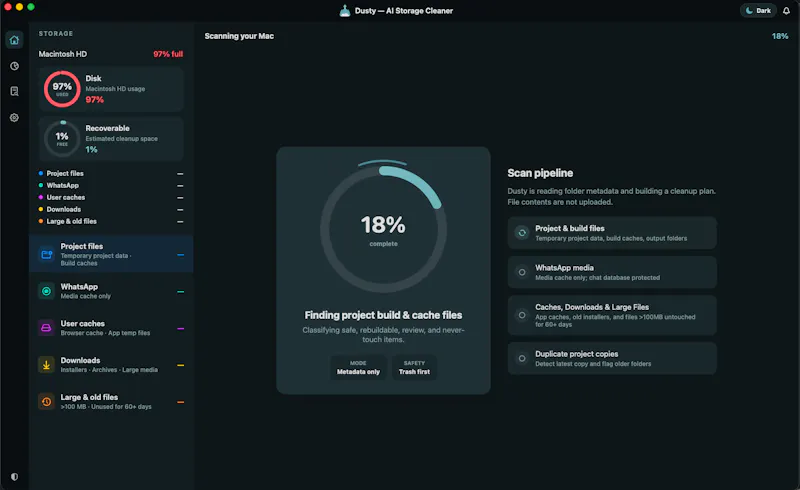Click the orange dash next to Large & old files row
This screenshot has width=800, height=490.
181,402
